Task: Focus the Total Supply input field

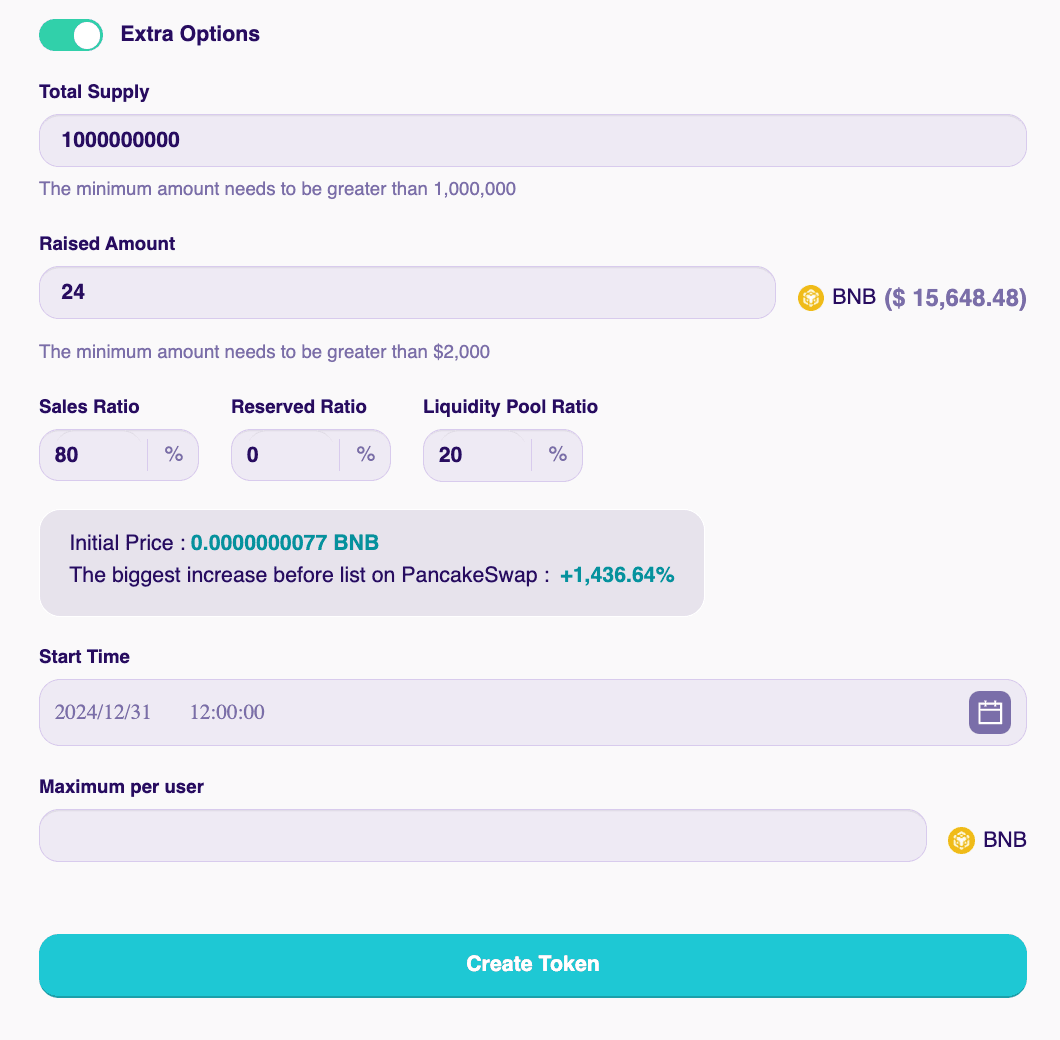Action: coord(532,140)
